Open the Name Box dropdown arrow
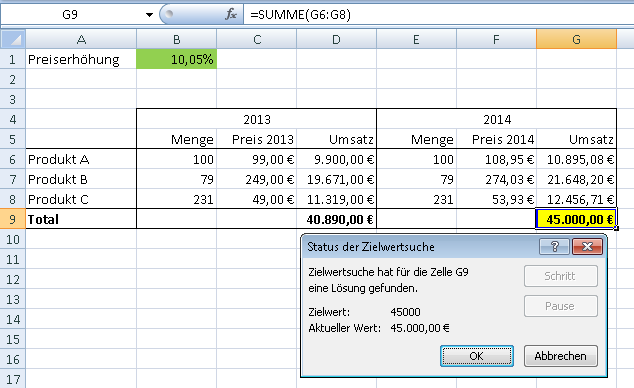This screenshot has height=388, width=634. (x=149, y=15)
